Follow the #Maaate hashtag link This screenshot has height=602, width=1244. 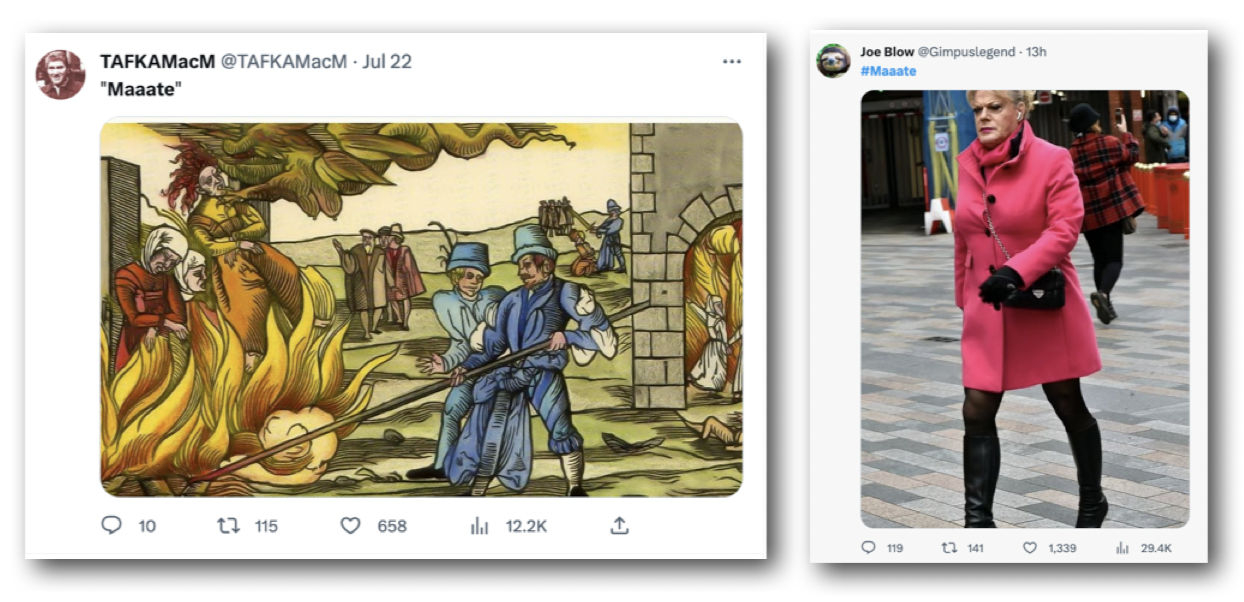[x=888, y=71]
